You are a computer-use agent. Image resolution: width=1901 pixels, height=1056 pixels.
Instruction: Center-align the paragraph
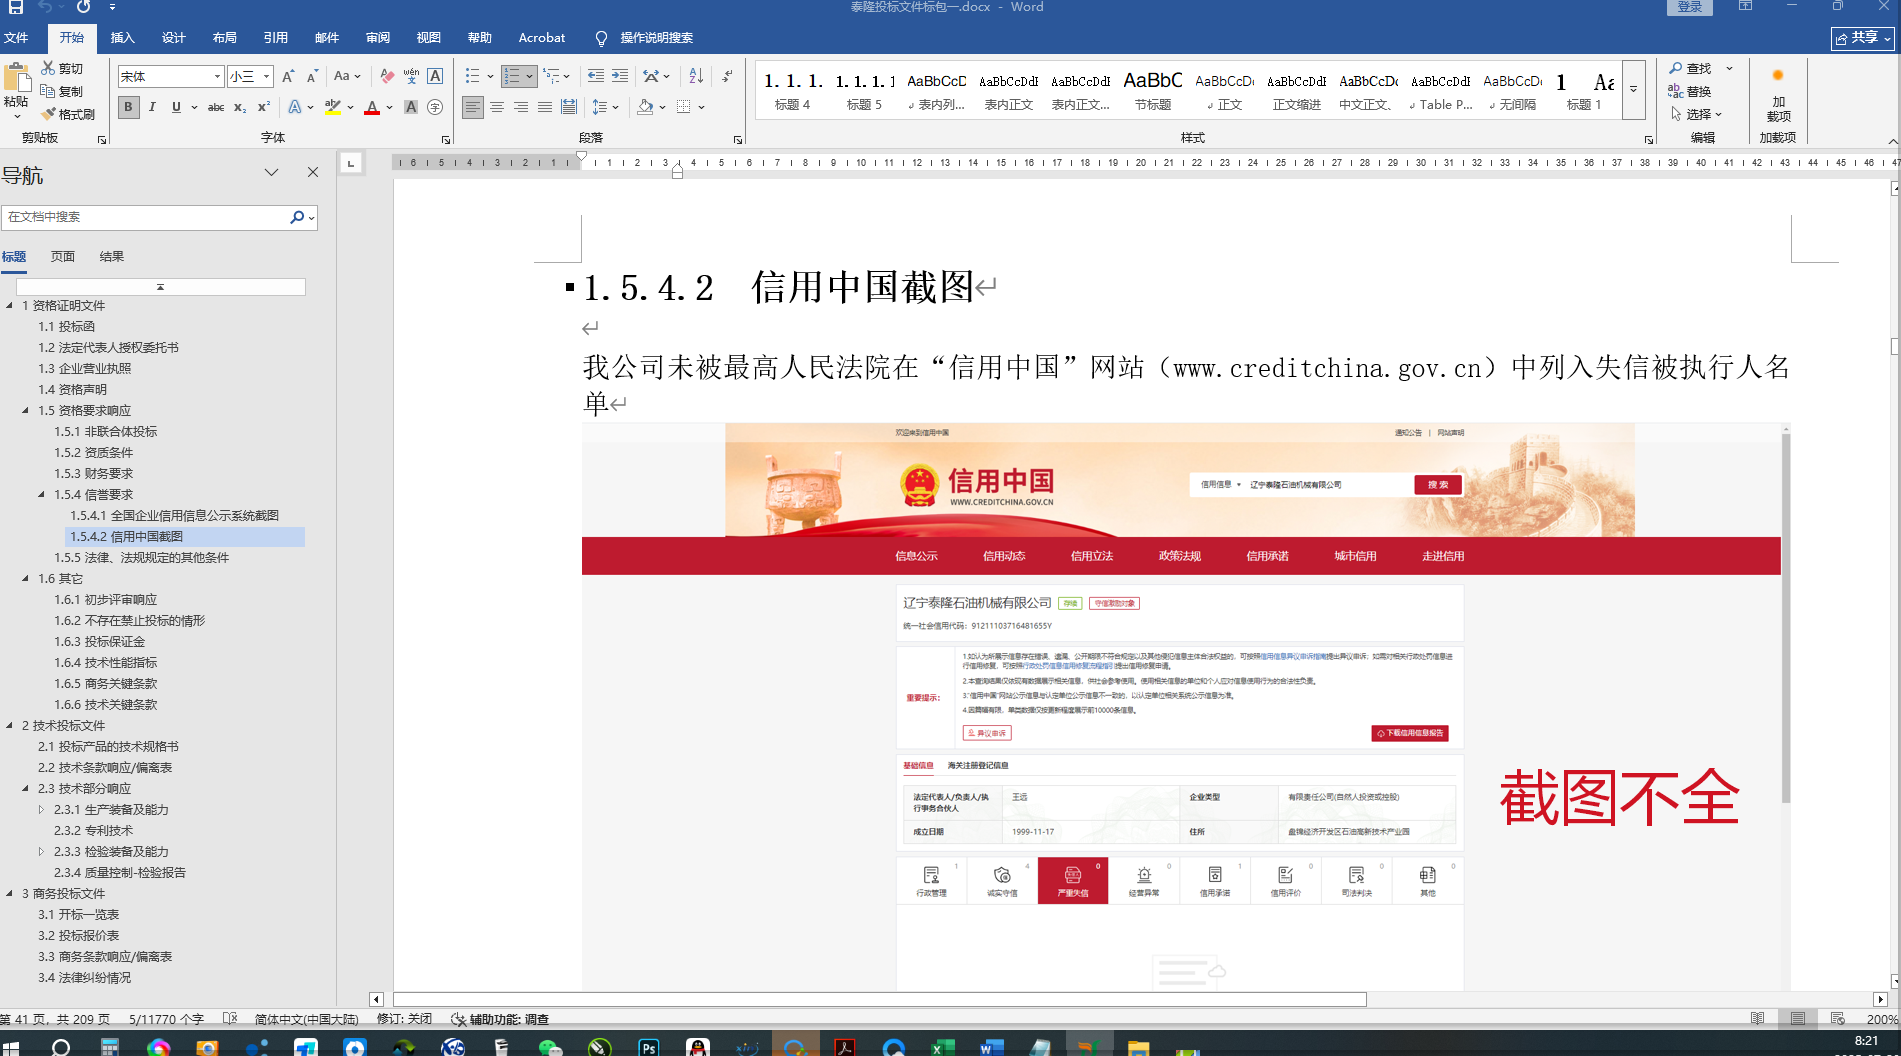(x=497, y=107)
